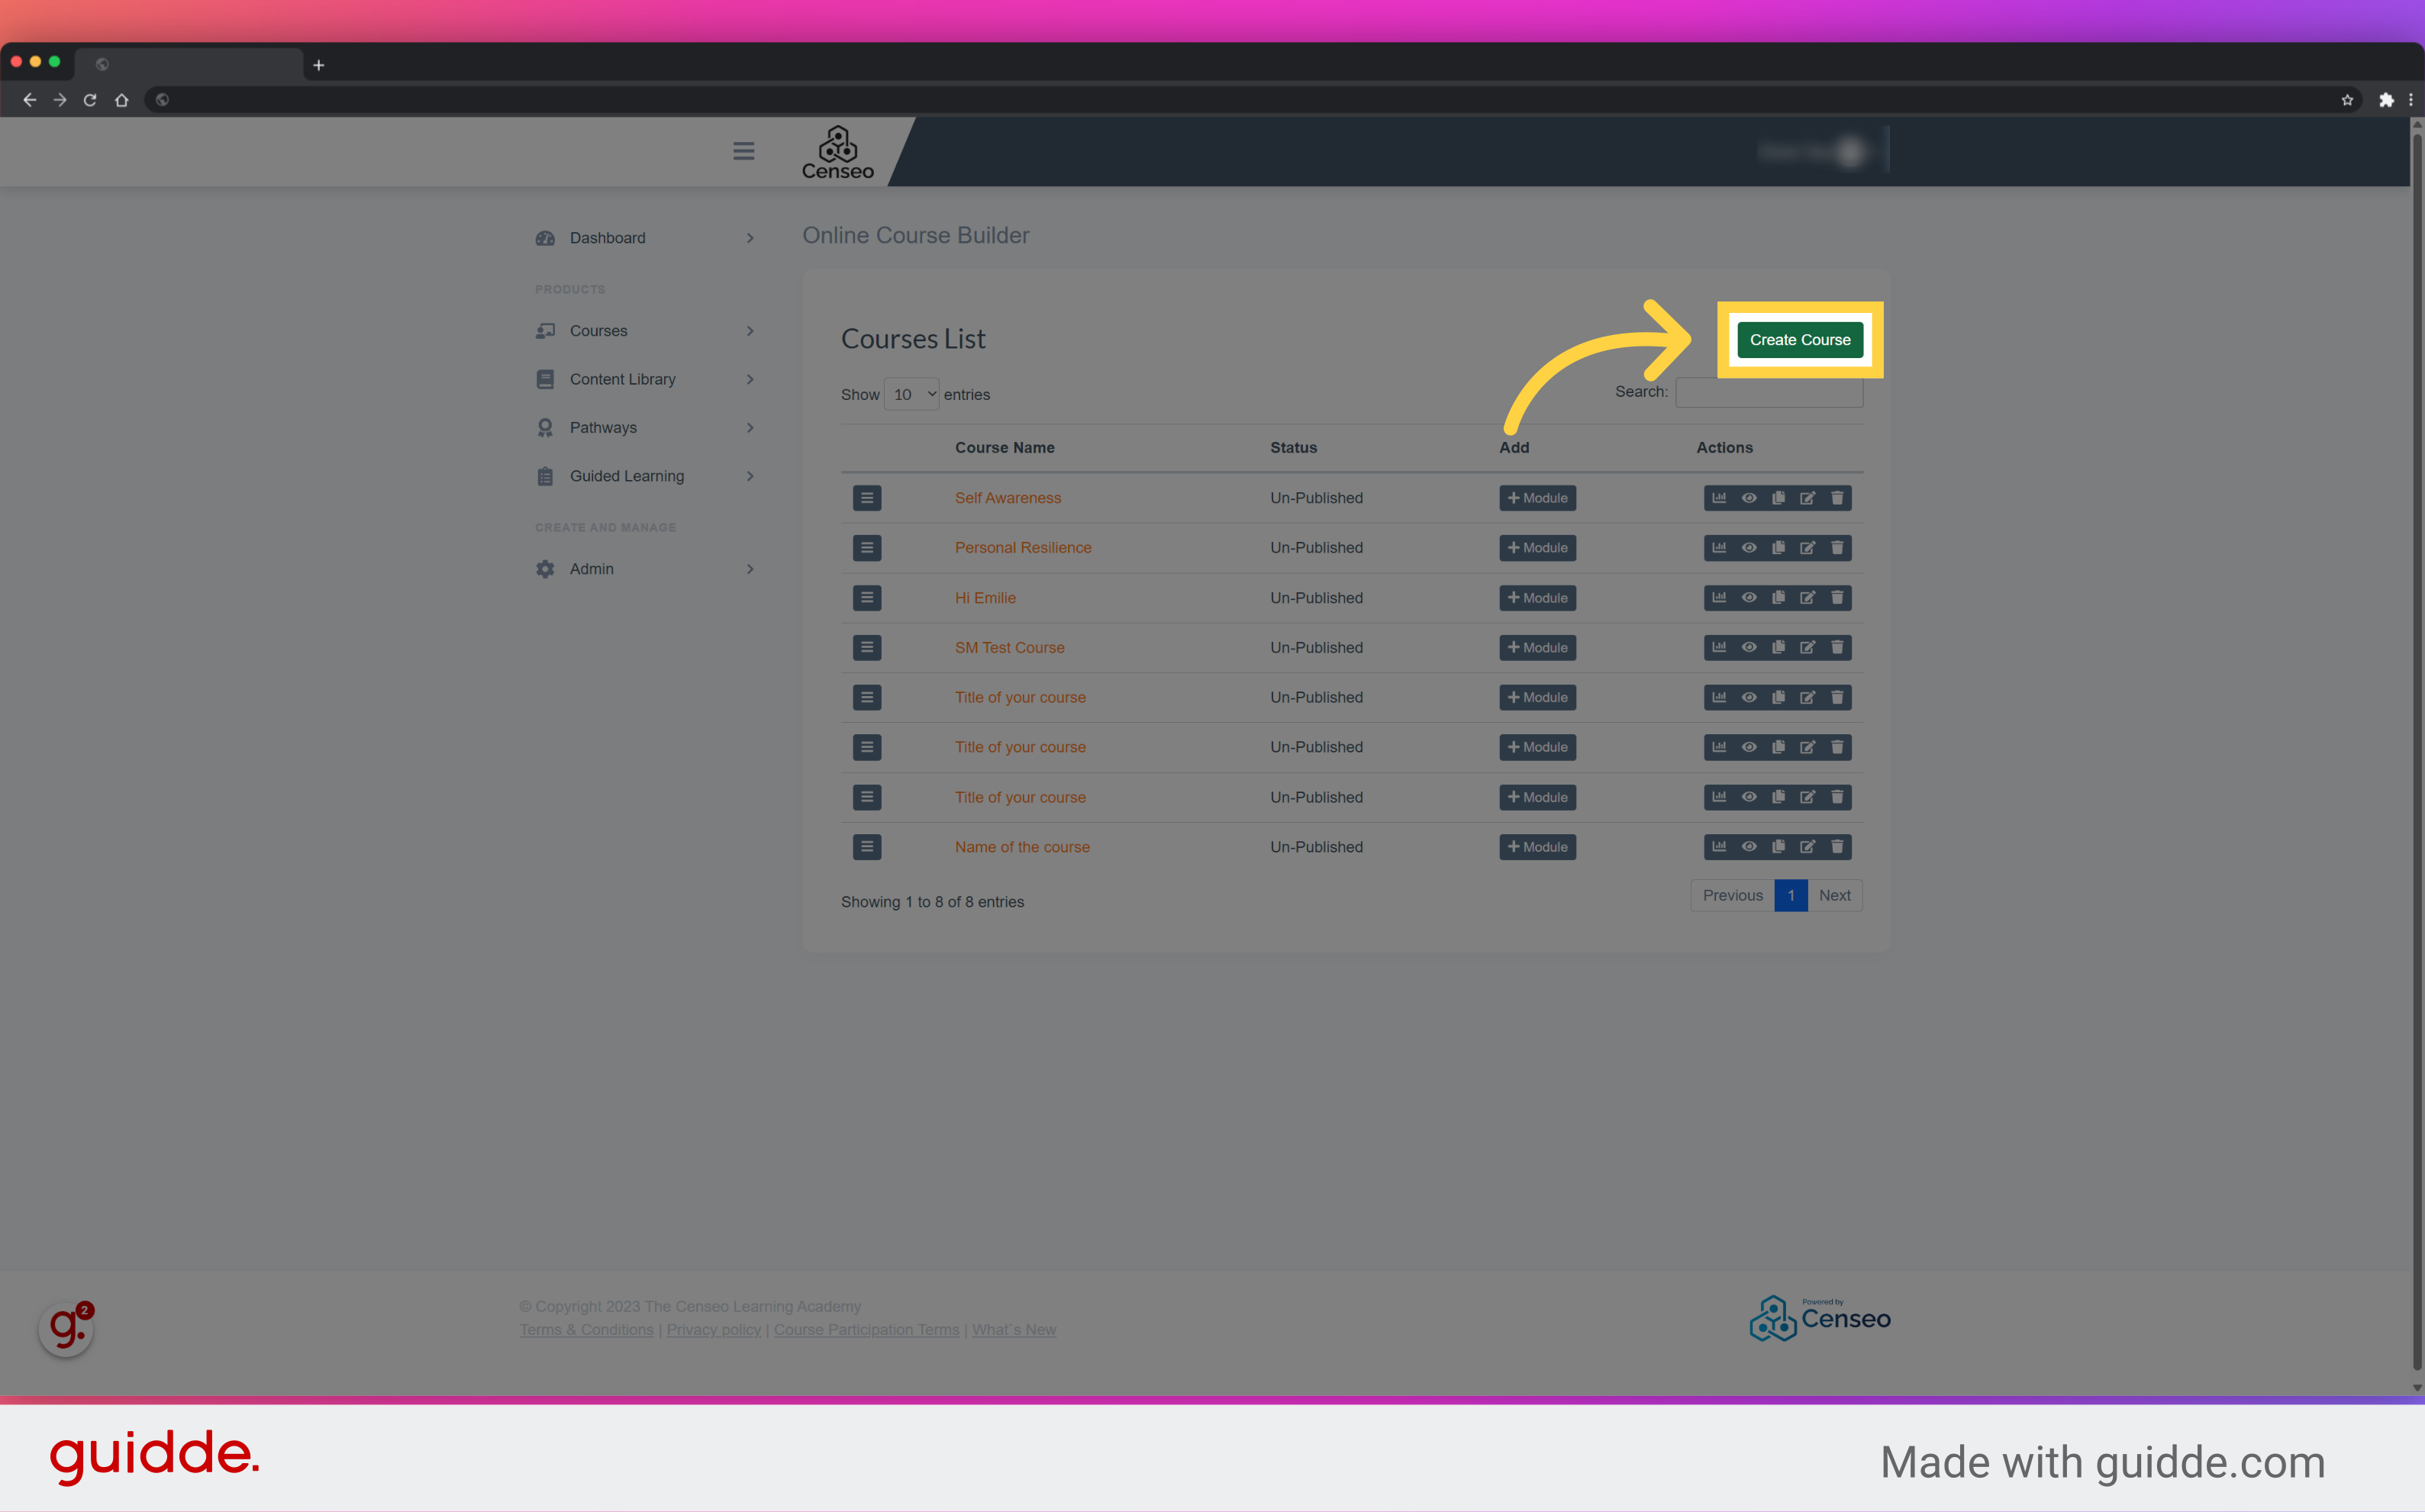Select entries per page Show dropdown
This screenshot has width=2425, height=1512.
pos(908,392)
